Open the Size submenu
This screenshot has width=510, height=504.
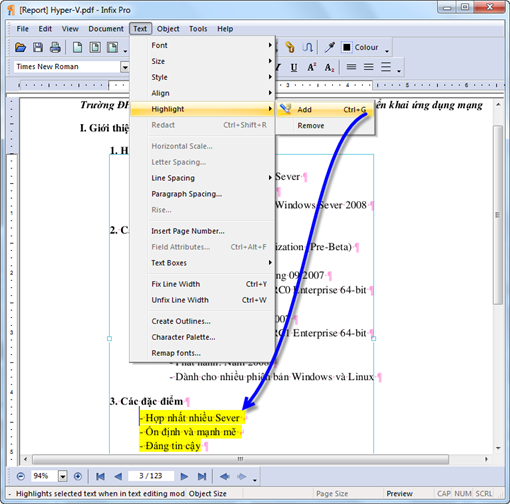coord(203,61)
